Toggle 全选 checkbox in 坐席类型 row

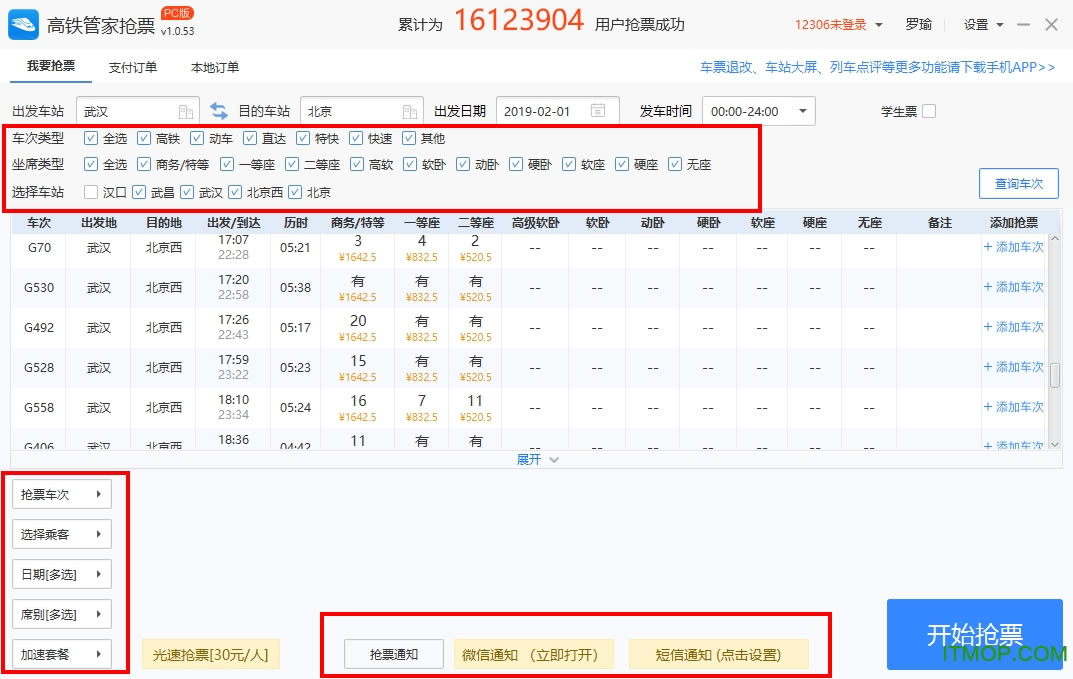coord(90,164)
